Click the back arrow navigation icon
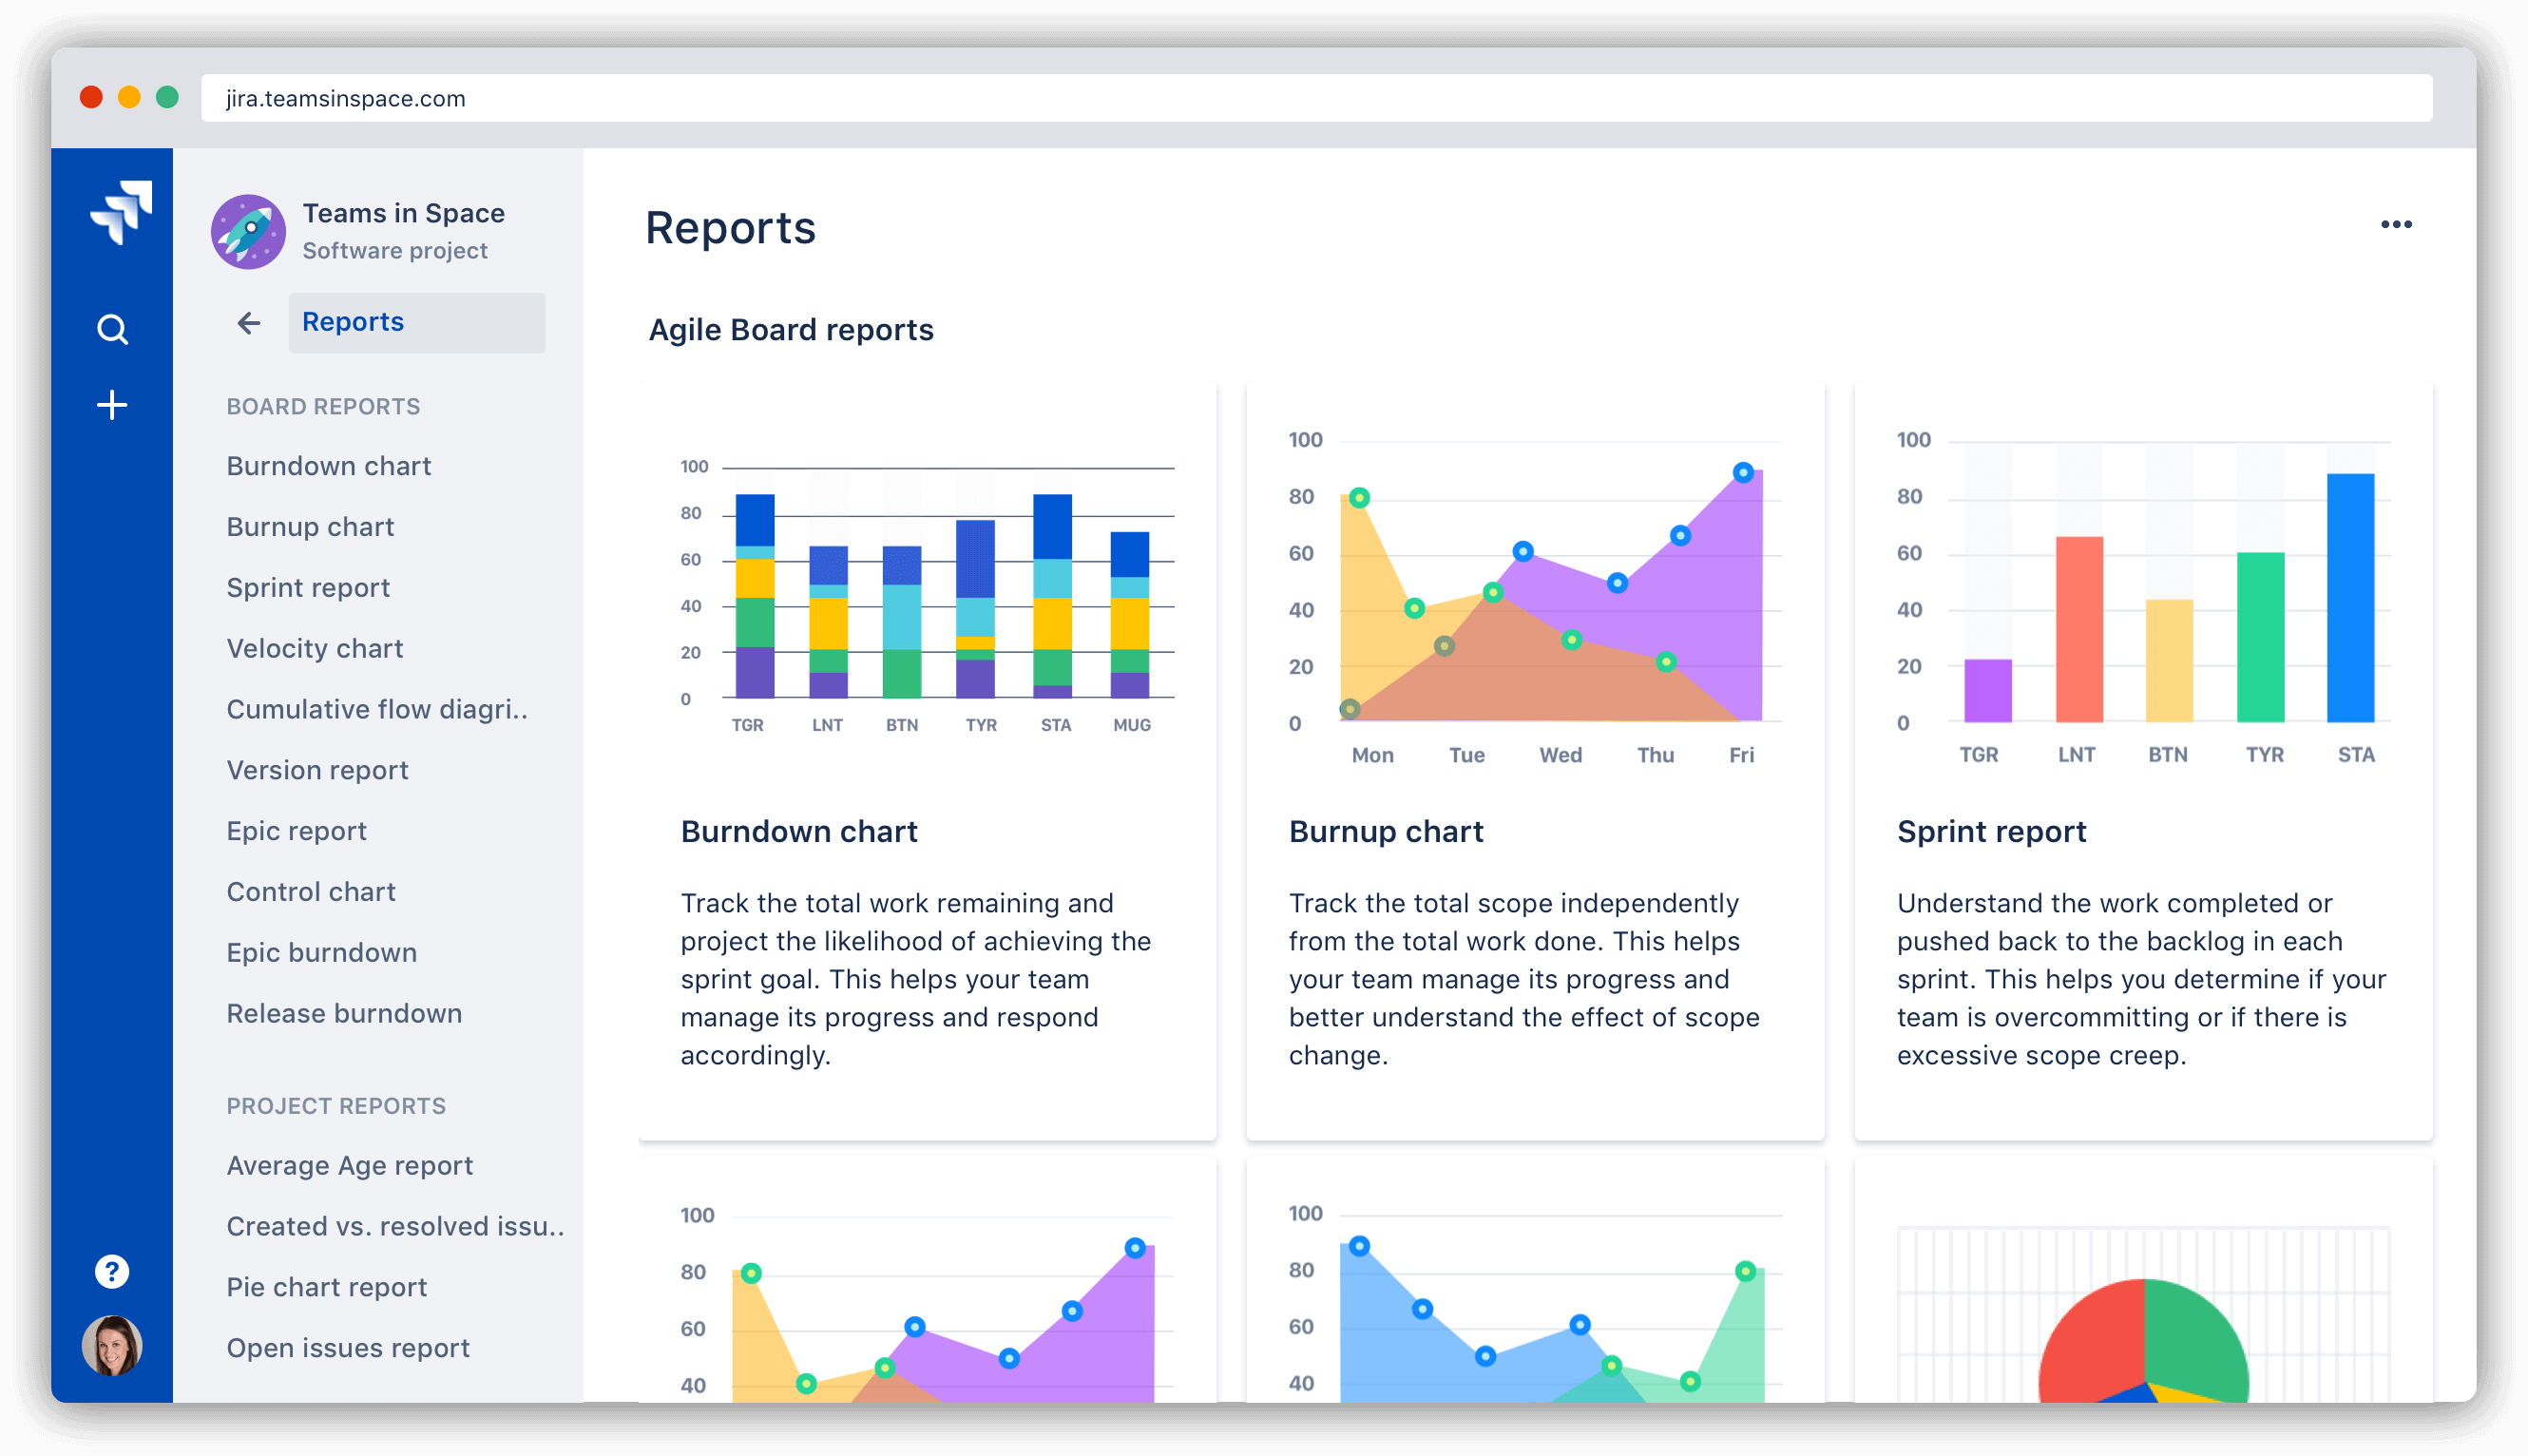 [x=248, y=321]
